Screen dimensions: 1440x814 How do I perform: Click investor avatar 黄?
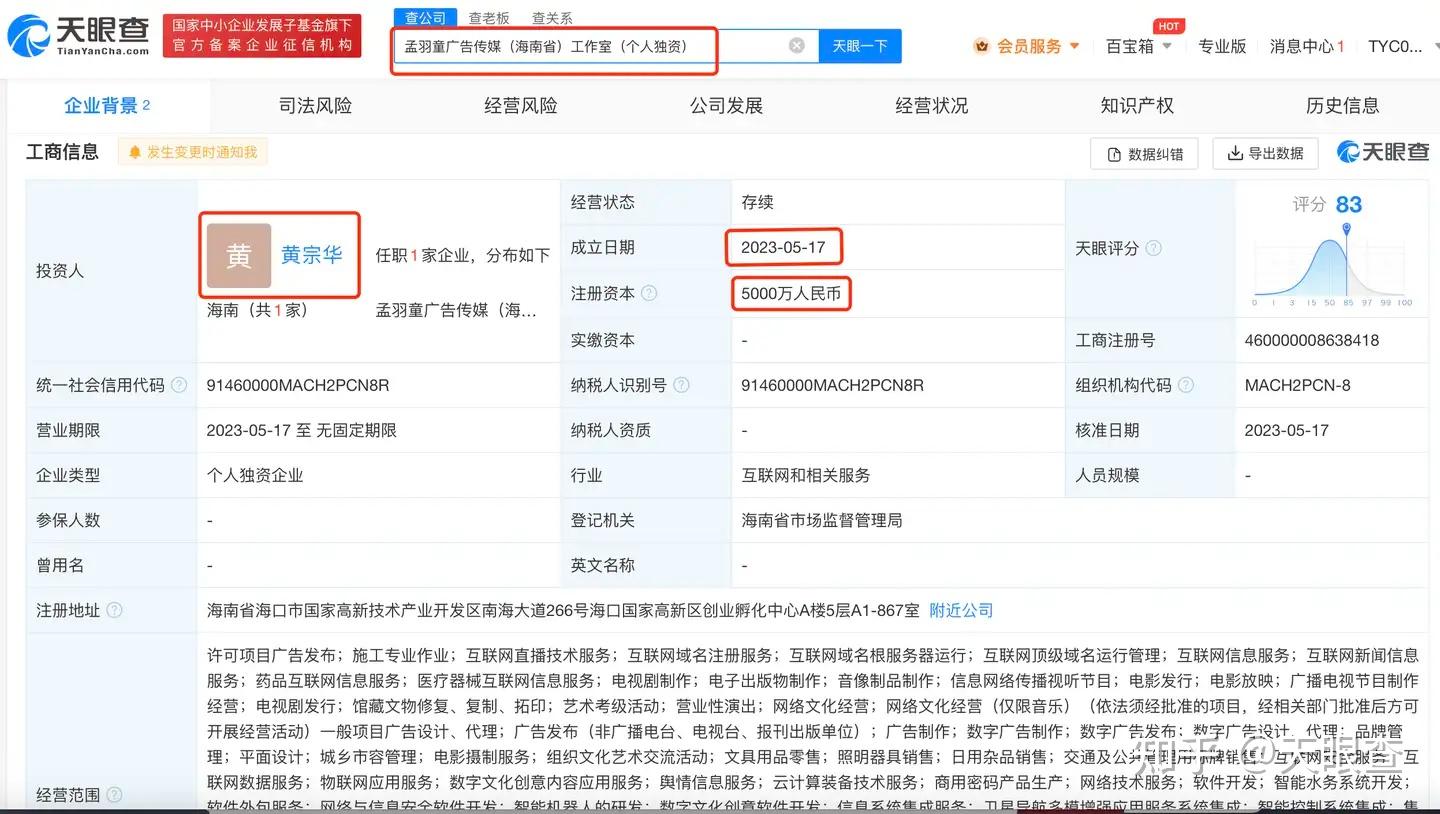coord(239,256)
